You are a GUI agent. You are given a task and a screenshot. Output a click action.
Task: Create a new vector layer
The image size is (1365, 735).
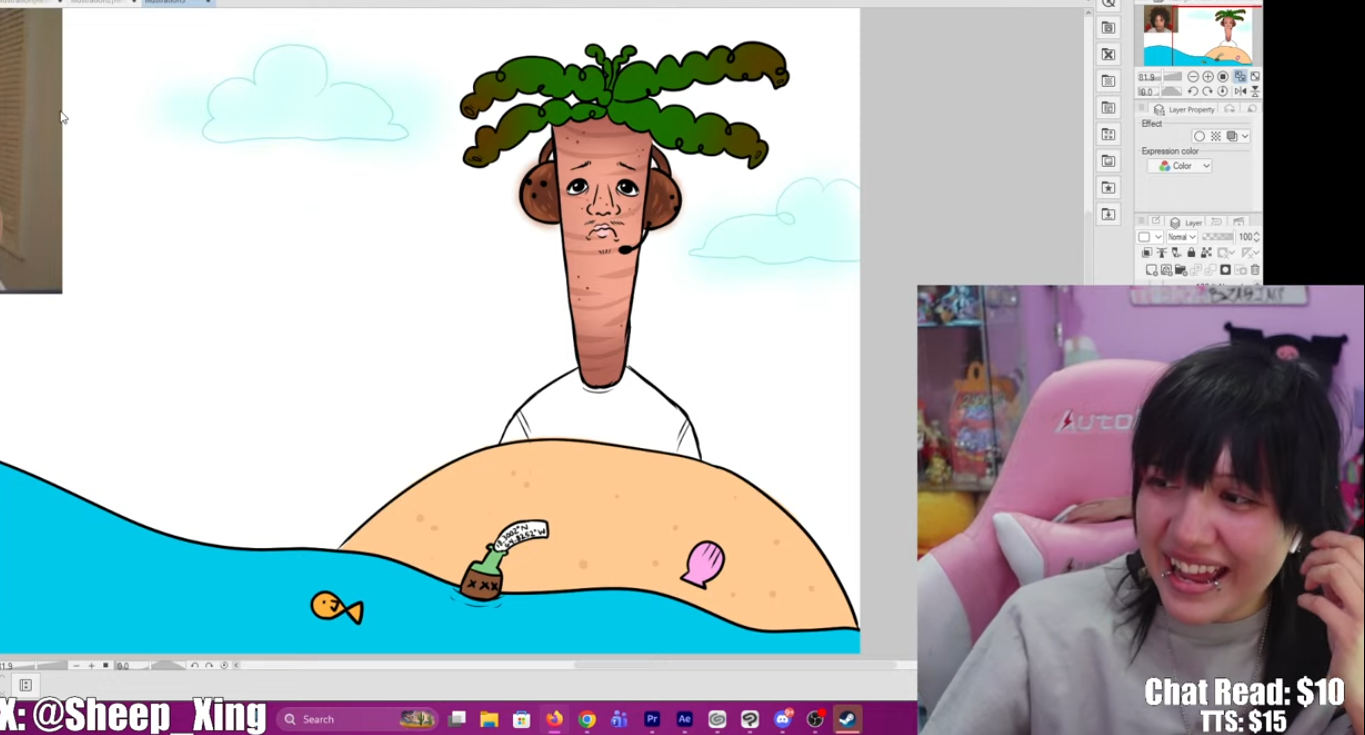(1167, 270)
